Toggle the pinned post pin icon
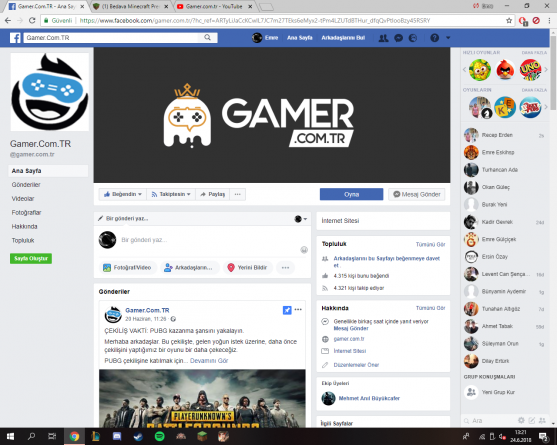Image resolution: width=557 pixels, height=445 pixels. pos(287,310)
